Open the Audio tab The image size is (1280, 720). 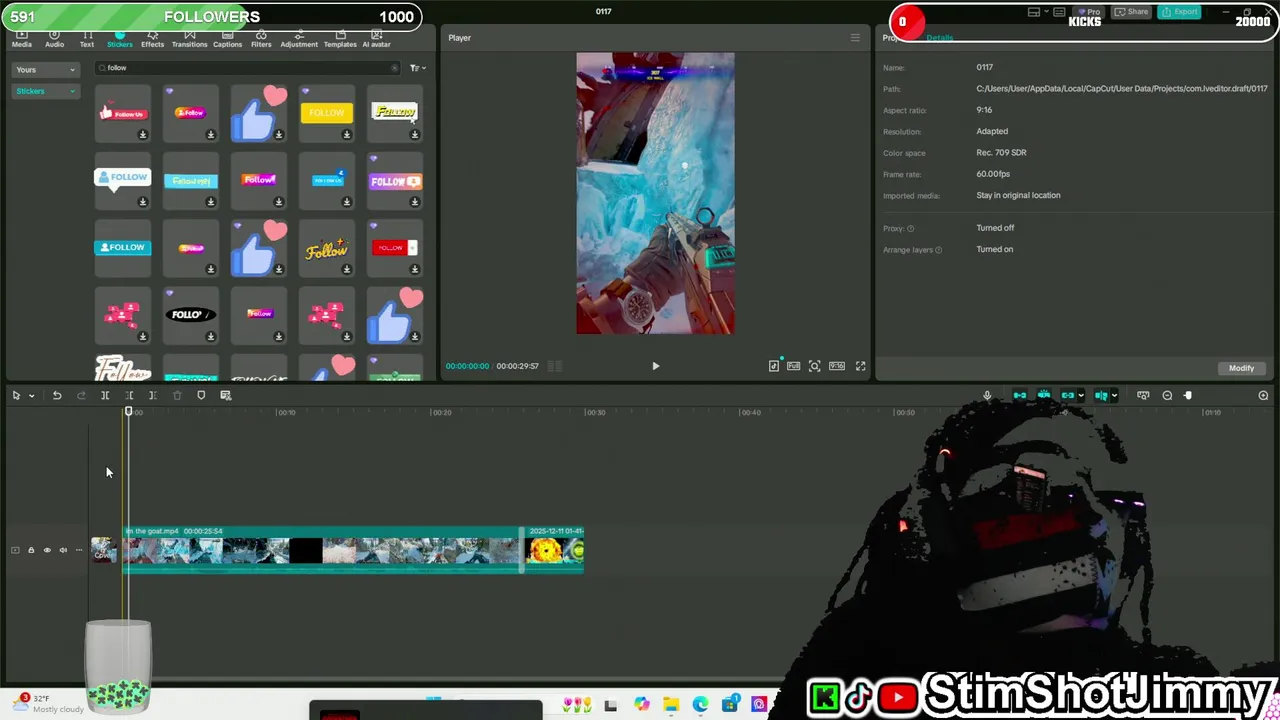[x=54, y=40]
